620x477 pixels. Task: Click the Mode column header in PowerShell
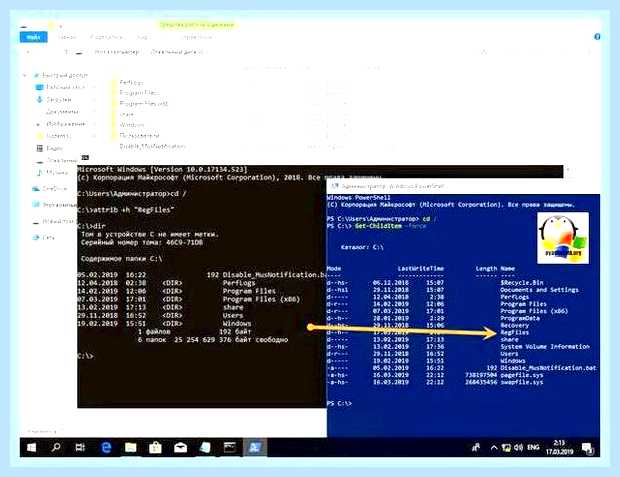pyautogui.click(x=334, y=269)
